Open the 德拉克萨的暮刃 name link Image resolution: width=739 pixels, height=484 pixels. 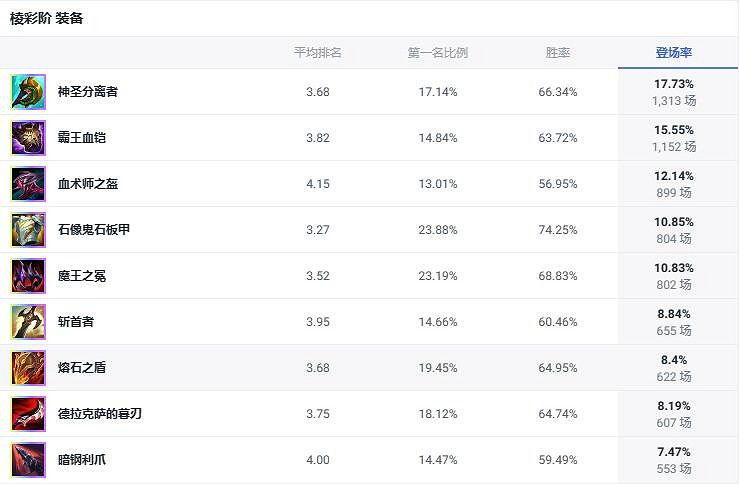(x=100, y=414)
